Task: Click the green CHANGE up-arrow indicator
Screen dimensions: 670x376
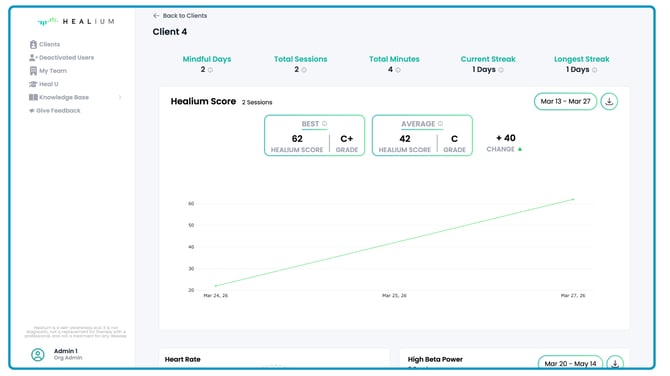Action: (520, 149)
